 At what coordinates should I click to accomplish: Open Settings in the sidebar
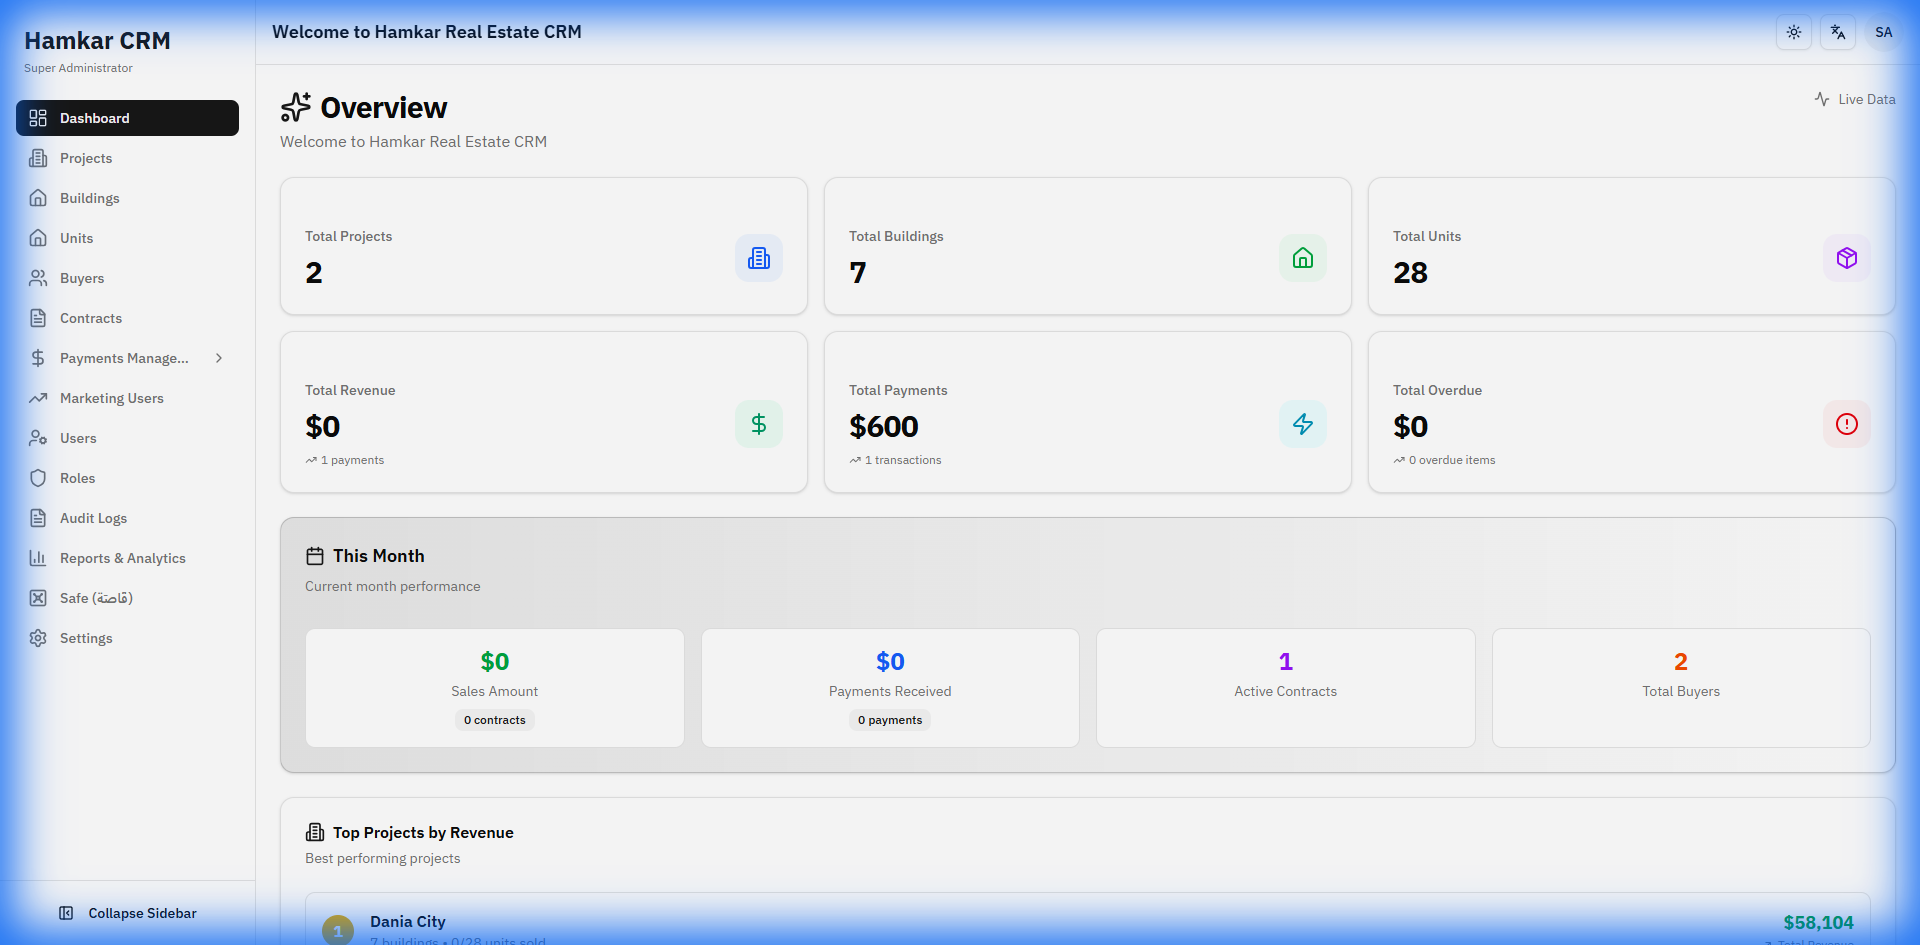click(x=127, y=638)
